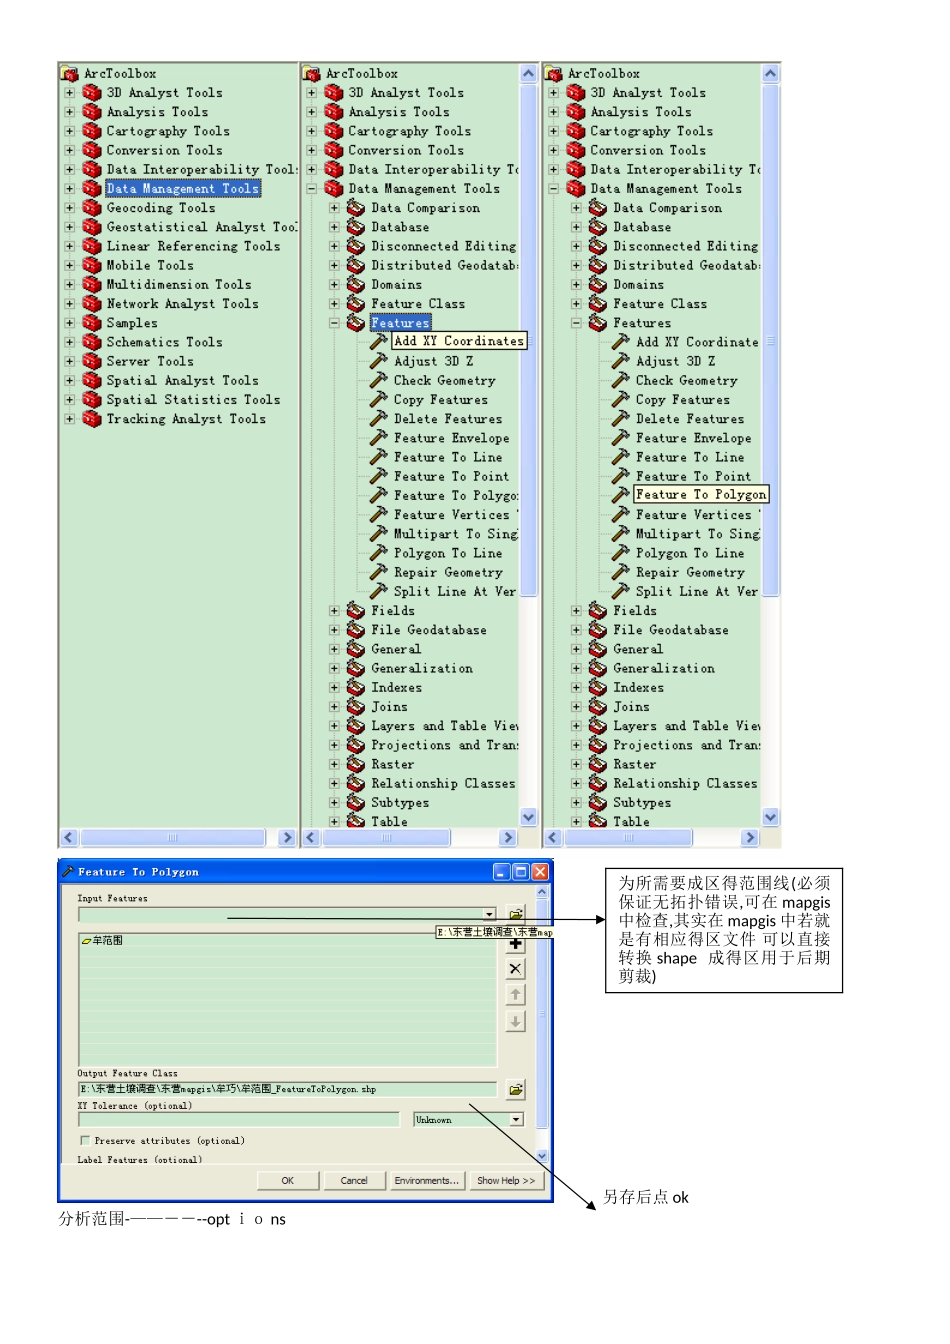Click Check Geometry hammer icon in middle ArcToolbox
950x1344 pixels.
coord(379,380)
